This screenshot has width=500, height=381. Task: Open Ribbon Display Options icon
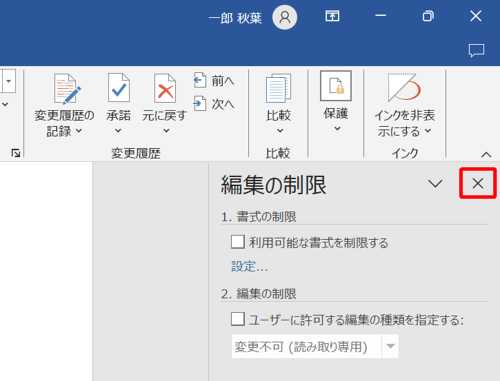(332, 16)
